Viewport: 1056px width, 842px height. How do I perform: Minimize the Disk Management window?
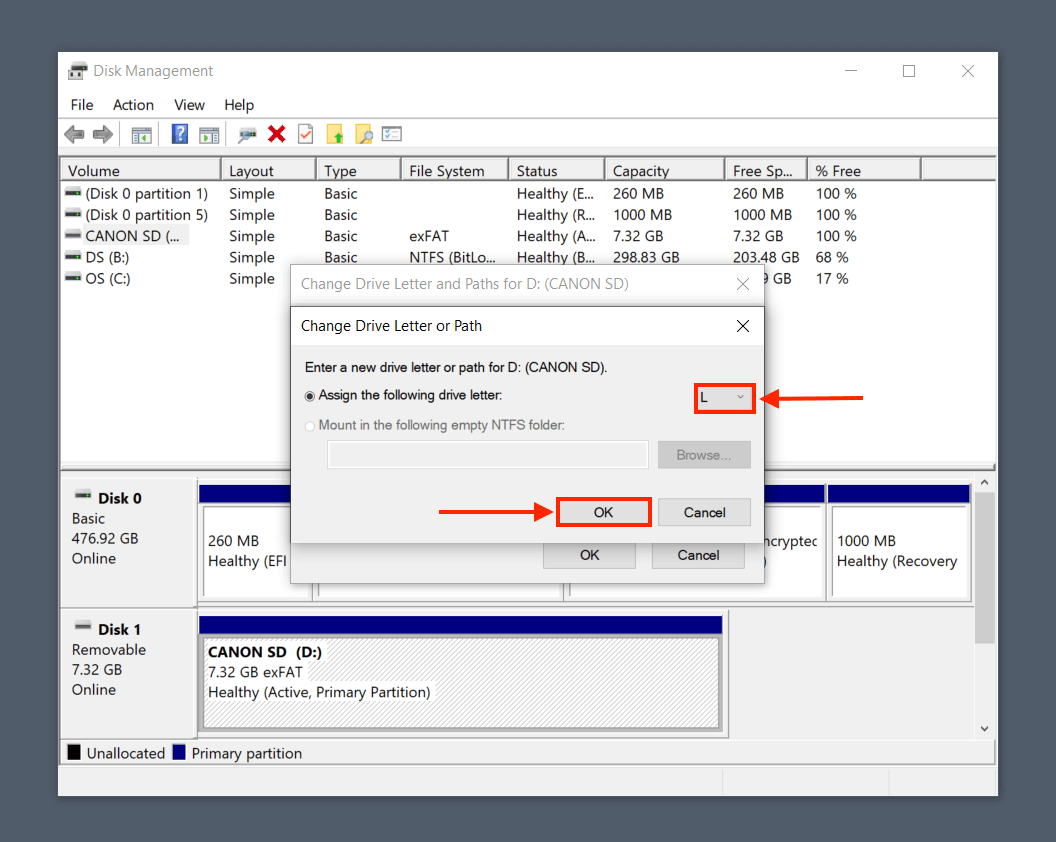coord(851,71)
